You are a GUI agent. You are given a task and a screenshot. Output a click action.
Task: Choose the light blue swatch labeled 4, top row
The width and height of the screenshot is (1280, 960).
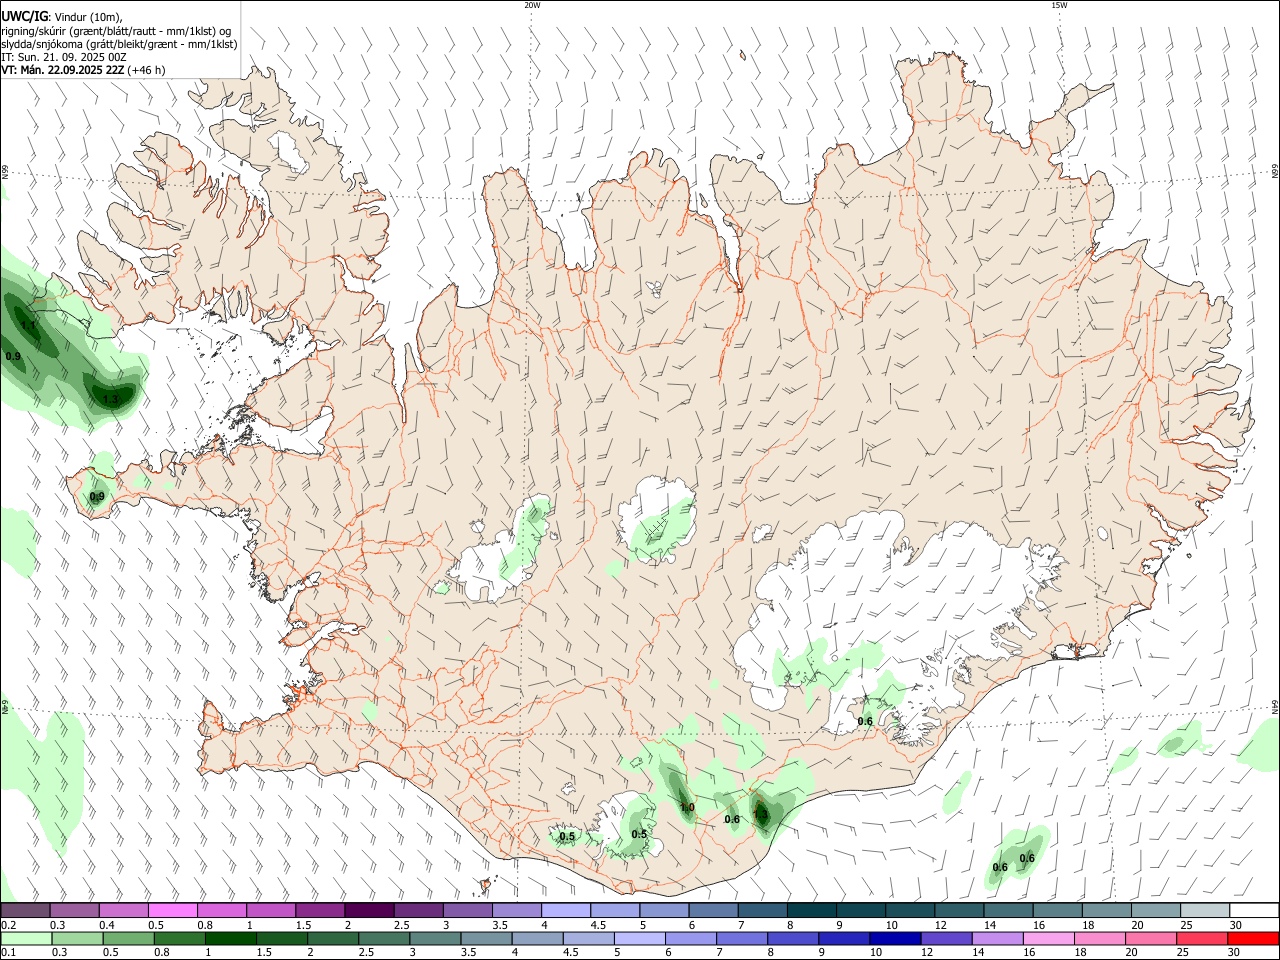point(566,910)
